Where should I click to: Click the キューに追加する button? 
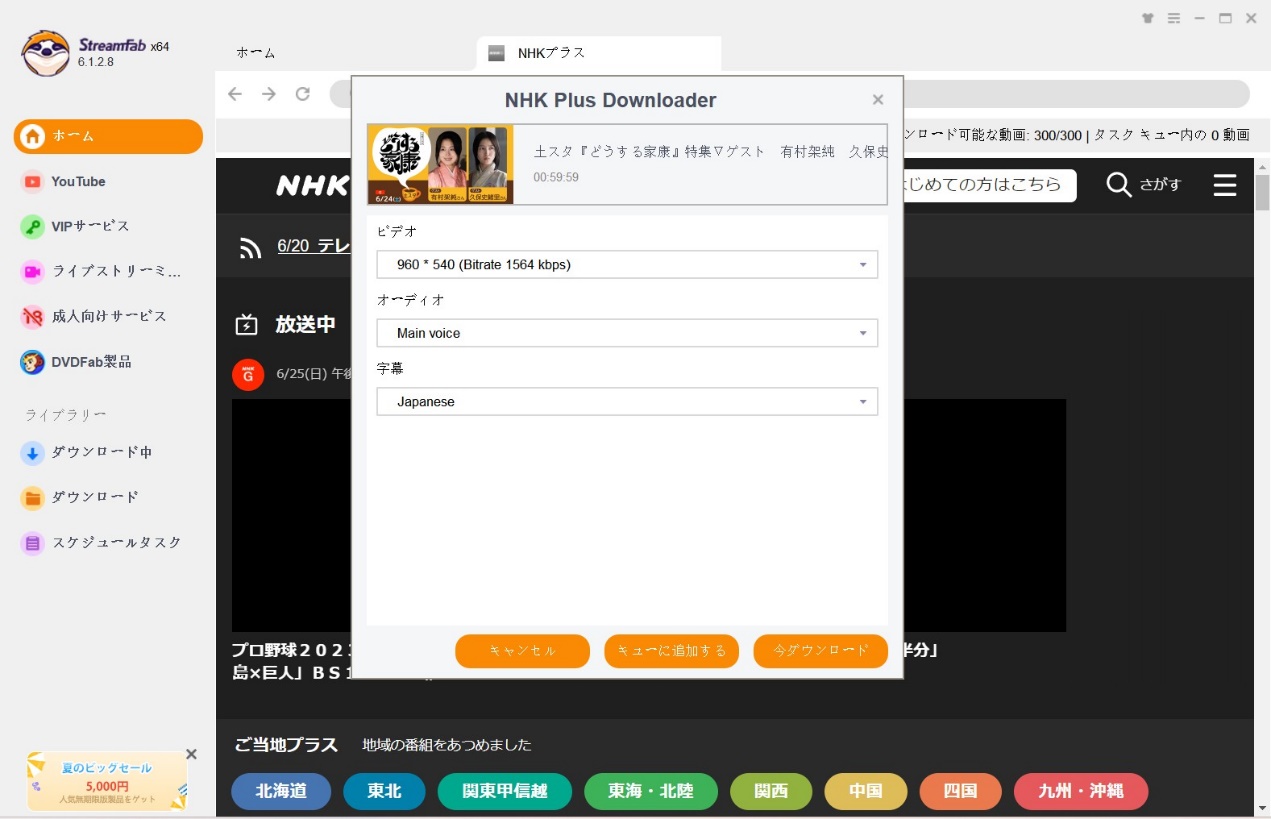coord(671,651)
